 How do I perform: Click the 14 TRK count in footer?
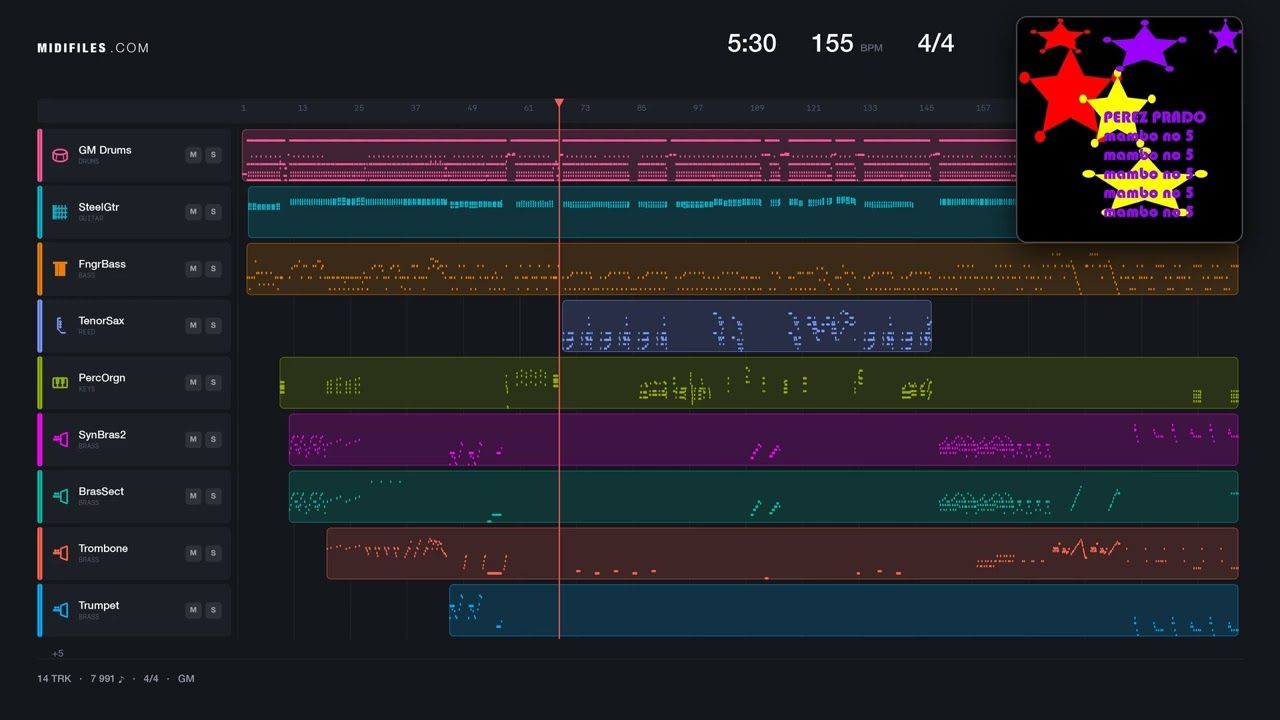(56, 679)
